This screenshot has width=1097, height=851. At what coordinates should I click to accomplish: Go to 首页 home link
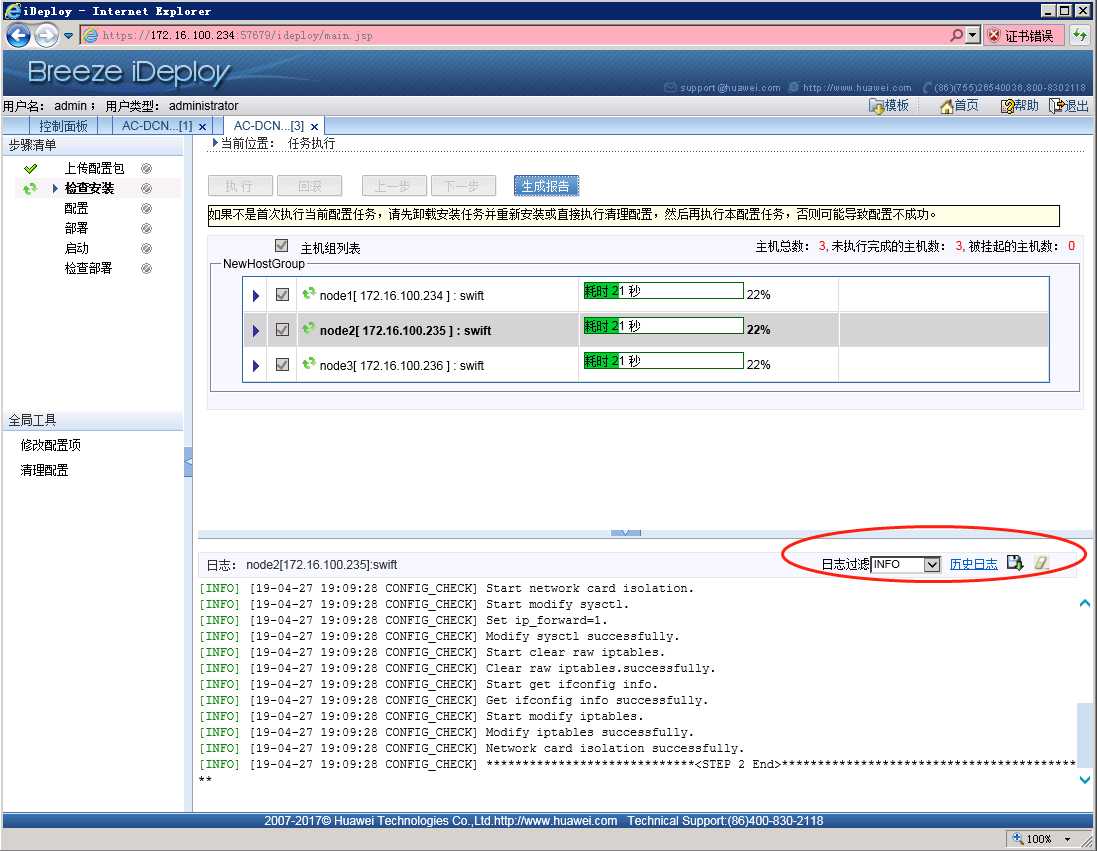point(959,106)
